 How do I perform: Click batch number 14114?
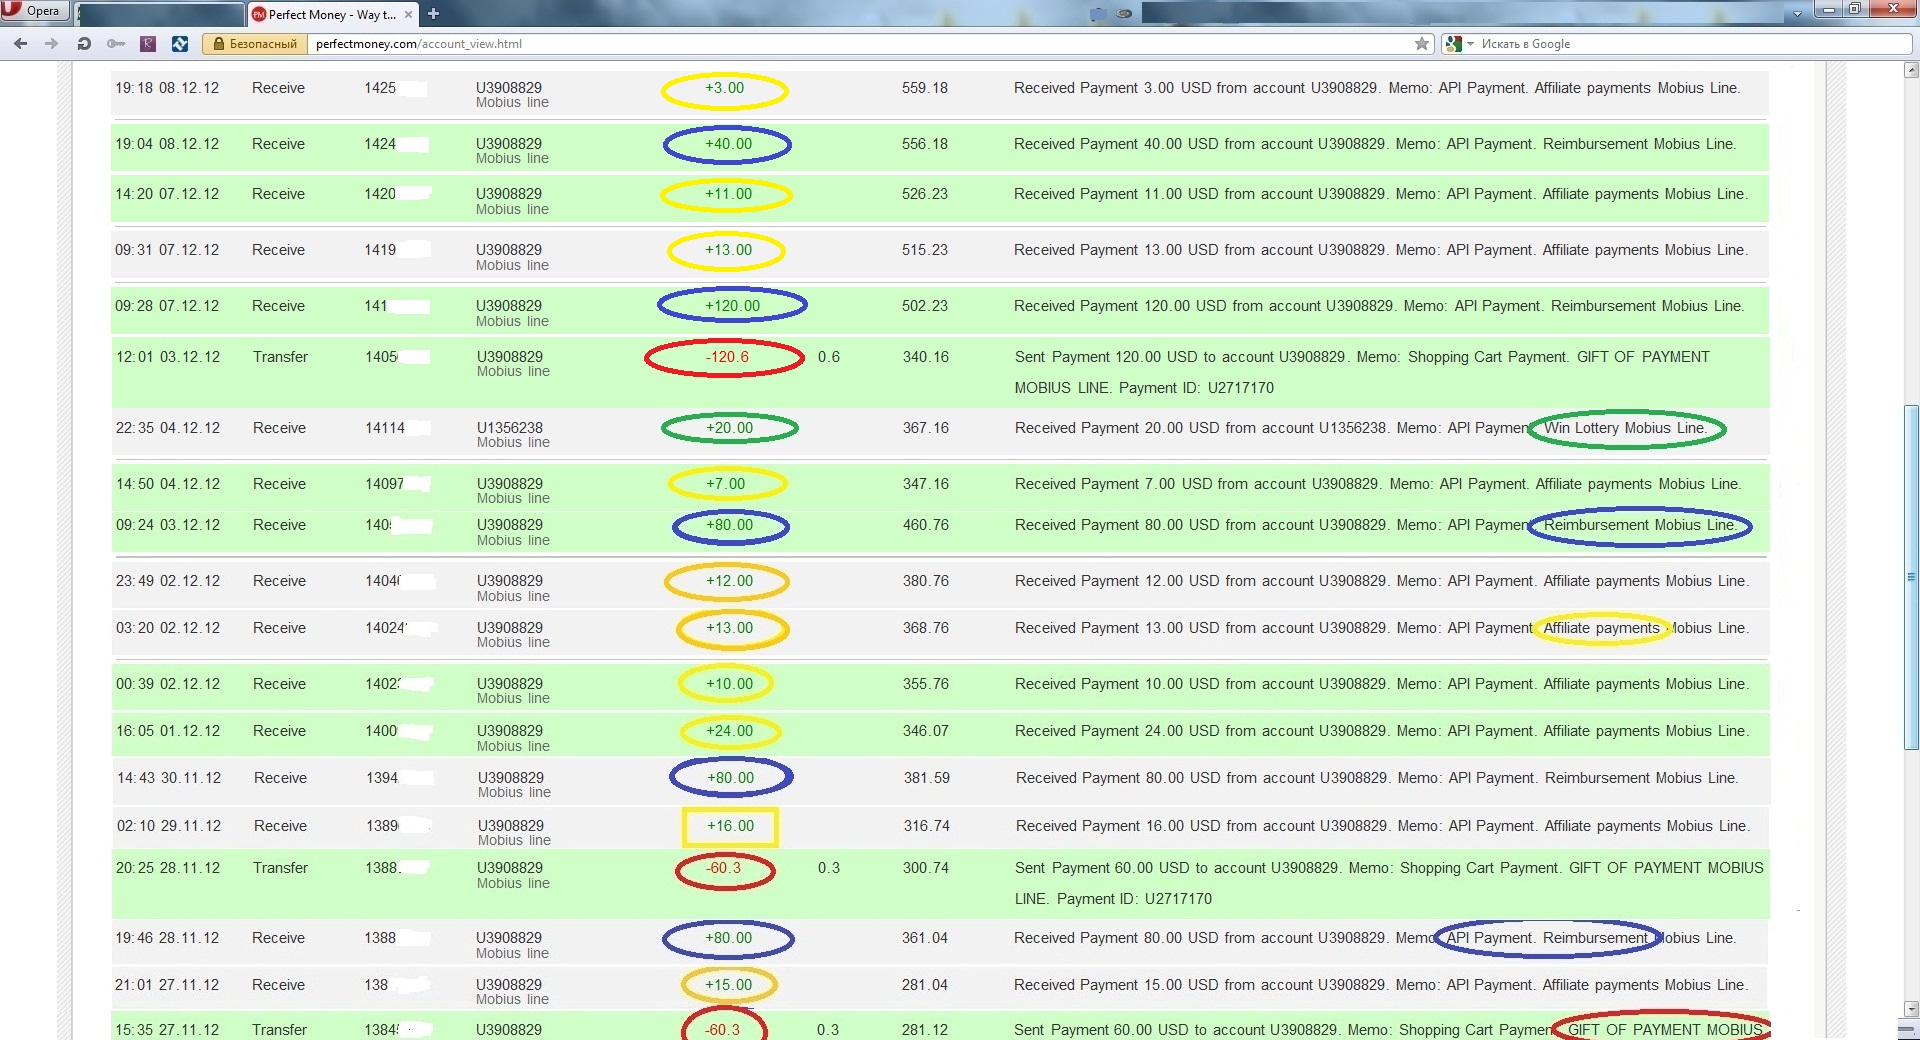[385, 428]
